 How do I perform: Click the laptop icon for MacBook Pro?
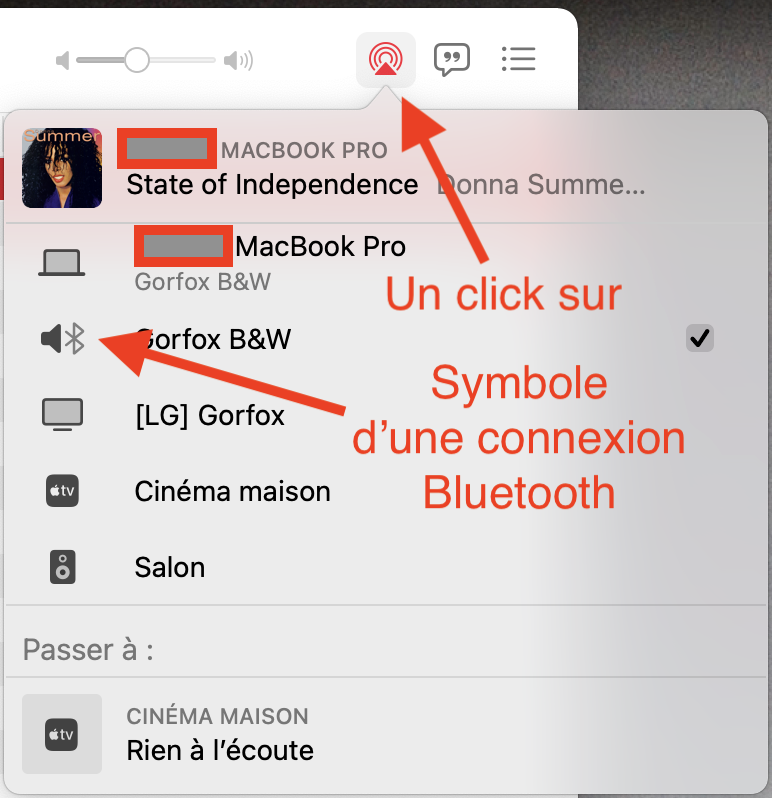pos(62,263)
